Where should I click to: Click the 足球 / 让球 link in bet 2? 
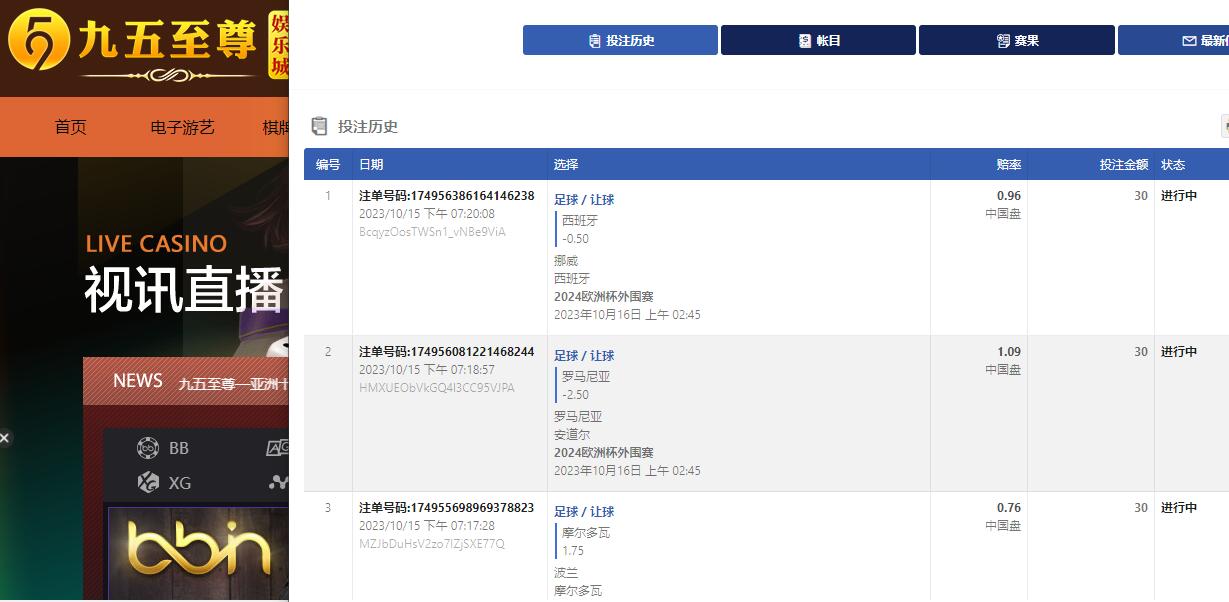tap(584, 356)
